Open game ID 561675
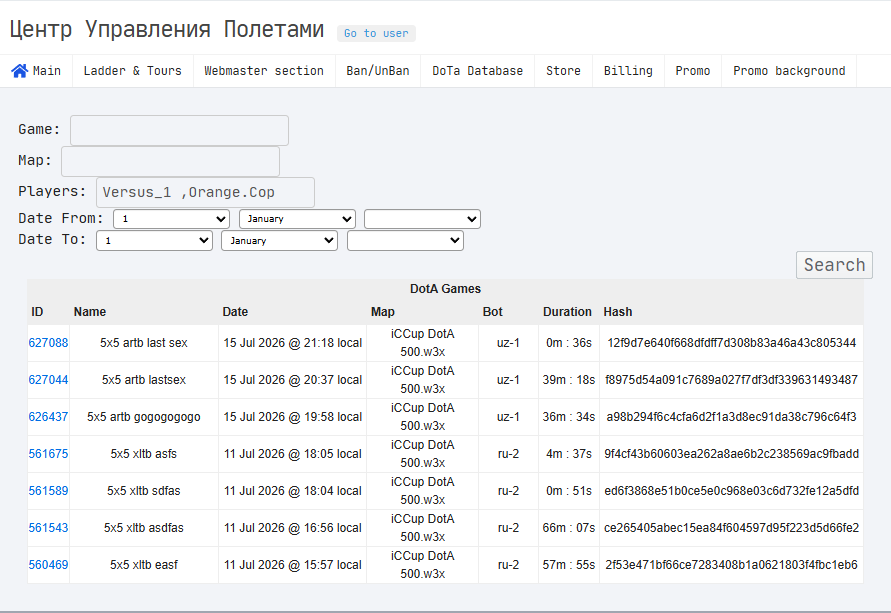Image resolution: width=891 pixels, height=613 pixels. click(x=48, y=453)
